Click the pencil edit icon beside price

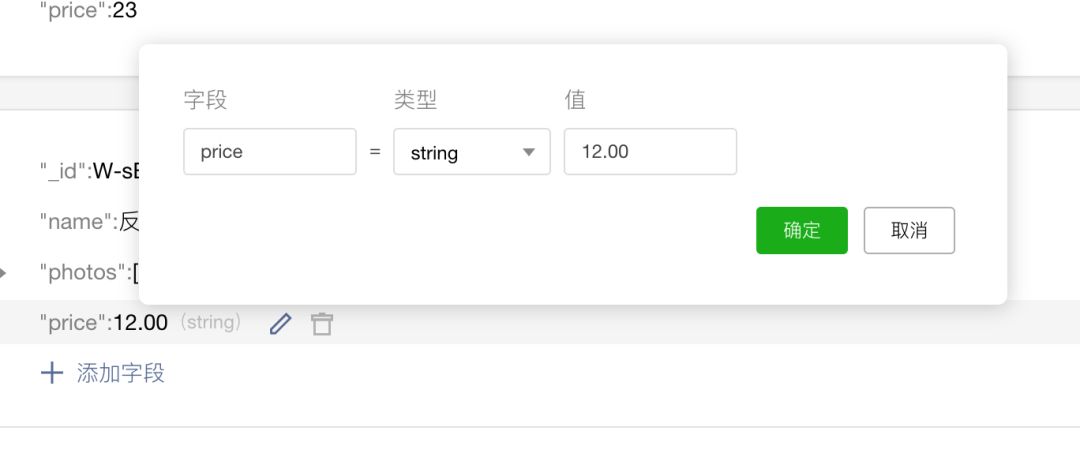(x=280, y=323)
